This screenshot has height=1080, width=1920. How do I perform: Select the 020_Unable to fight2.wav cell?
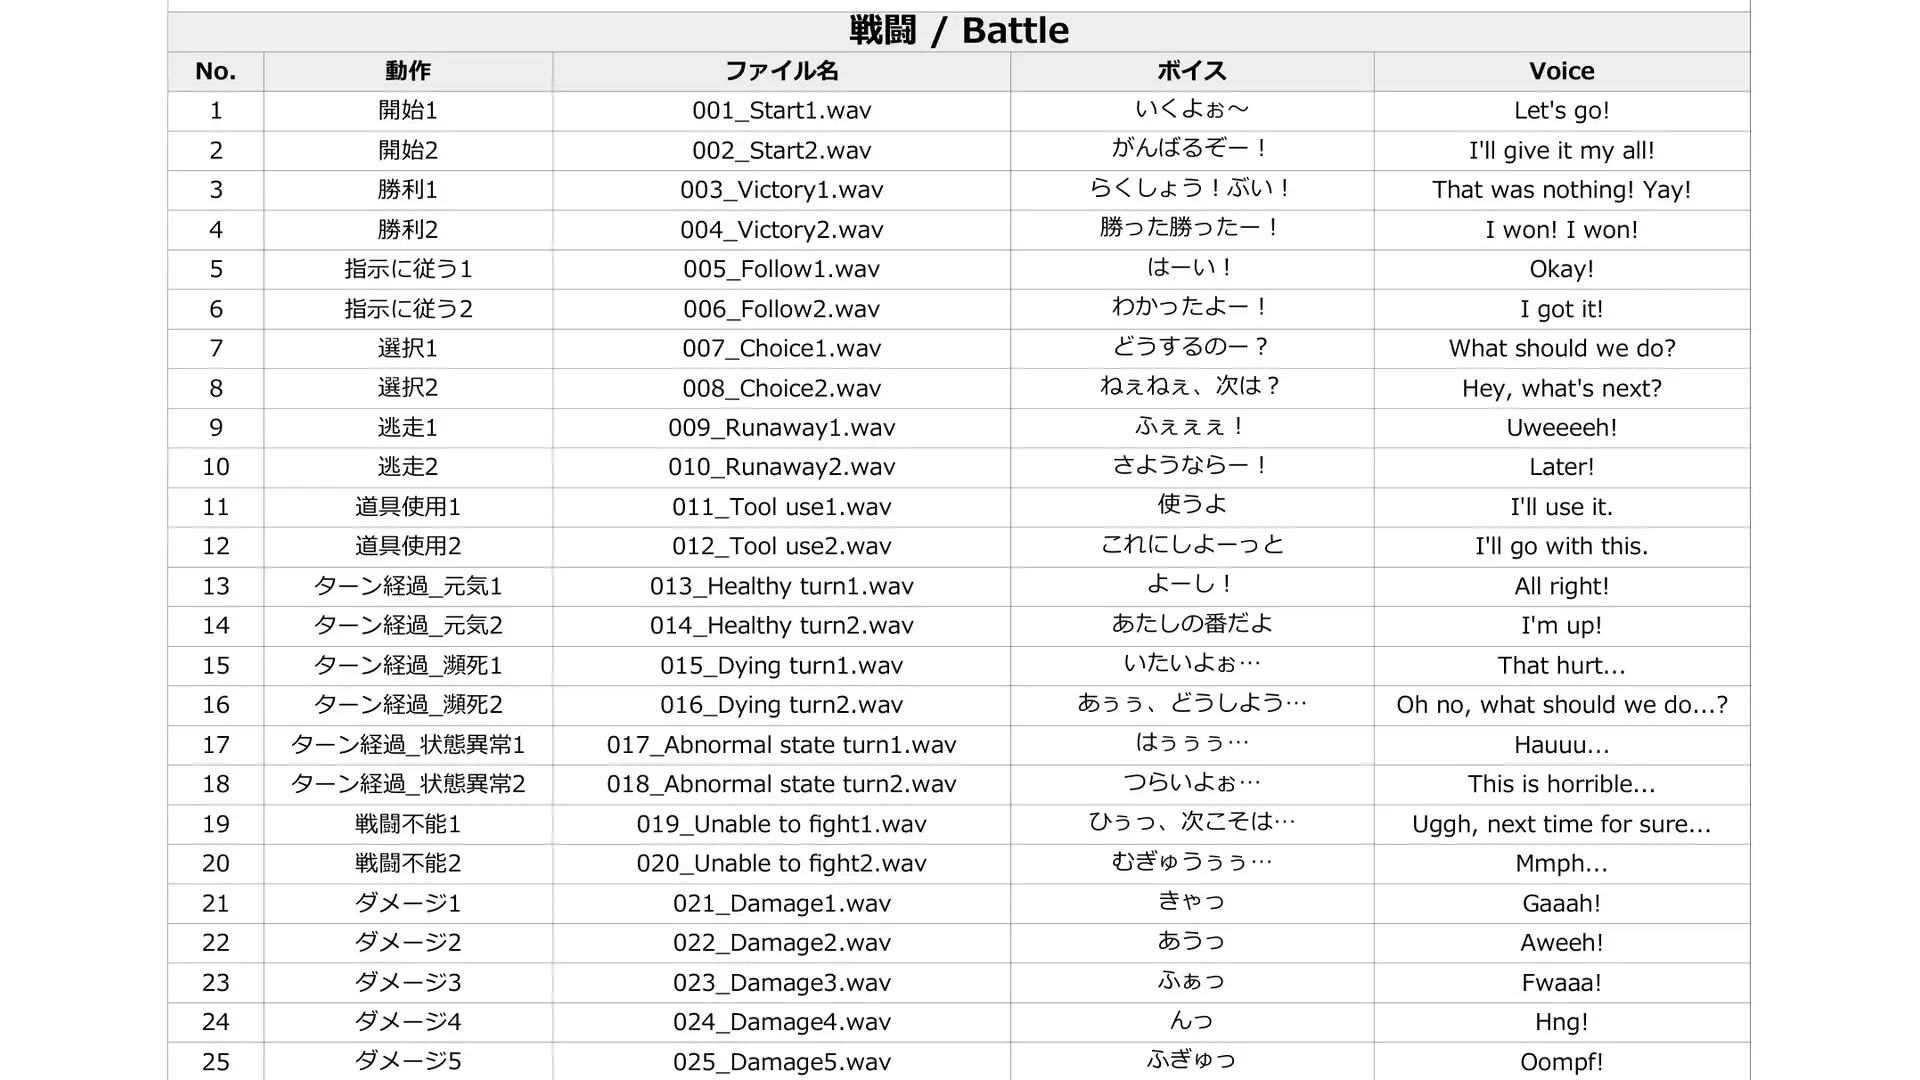click(x=782, y=863)
